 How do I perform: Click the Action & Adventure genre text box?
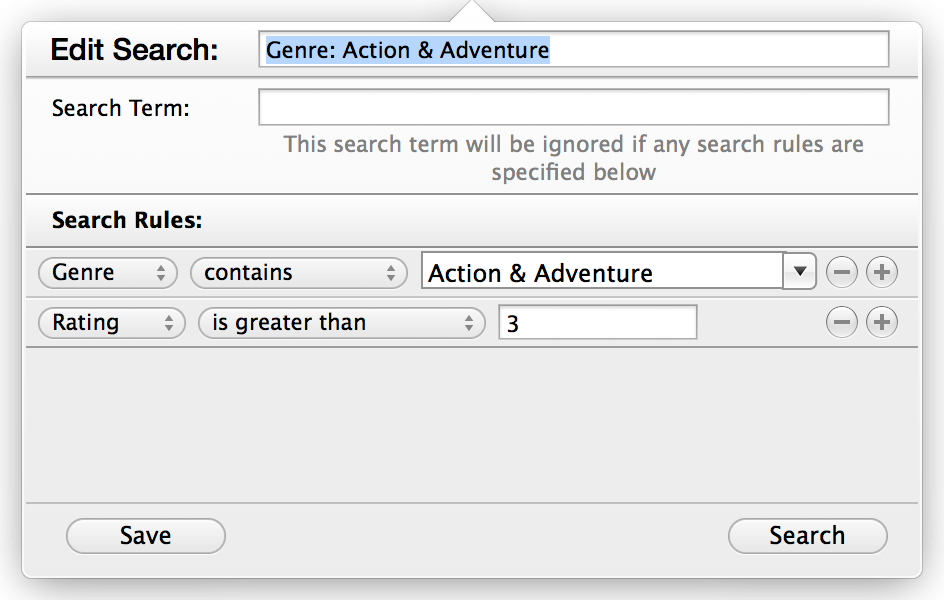[602, 272]
